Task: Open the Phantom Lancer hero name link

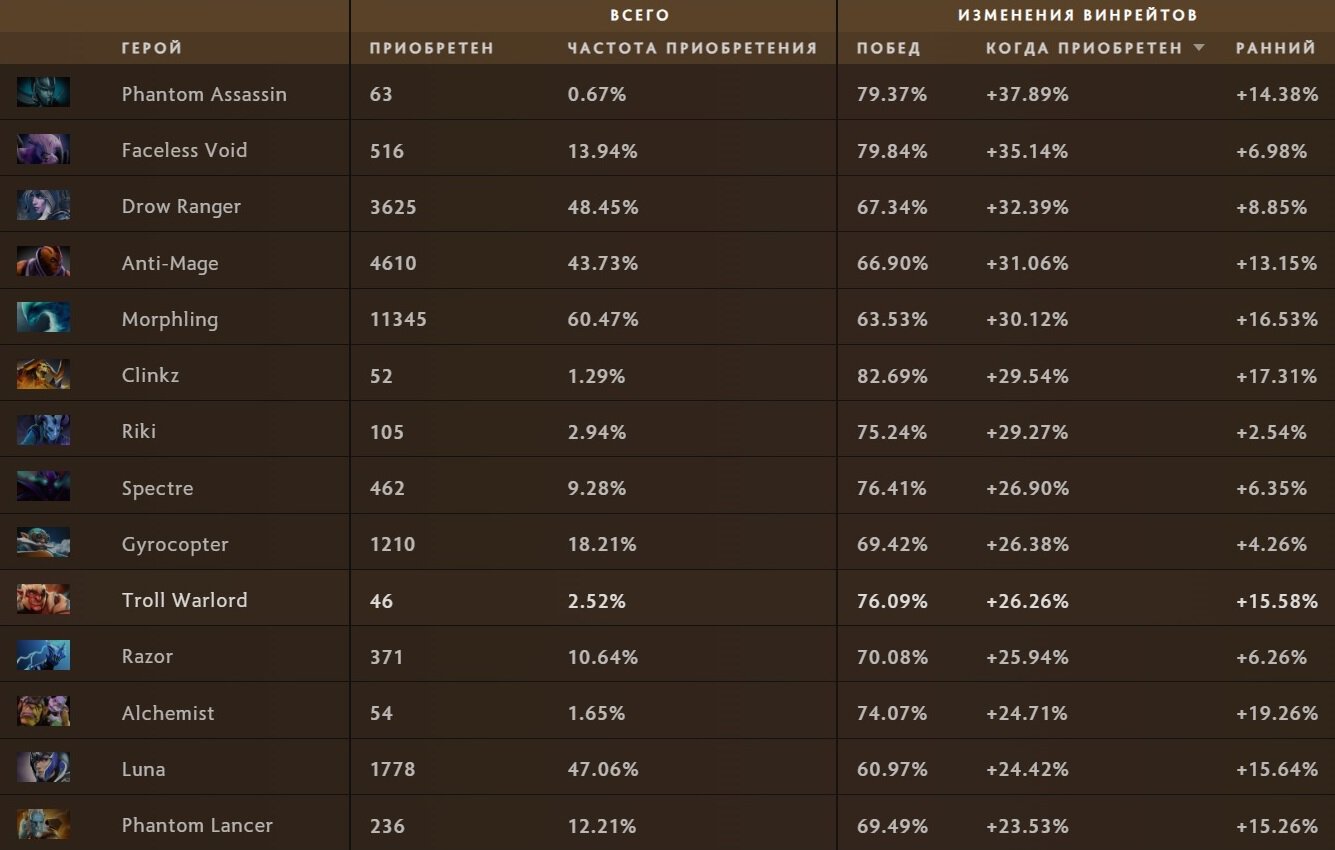Action: (197, 825)
